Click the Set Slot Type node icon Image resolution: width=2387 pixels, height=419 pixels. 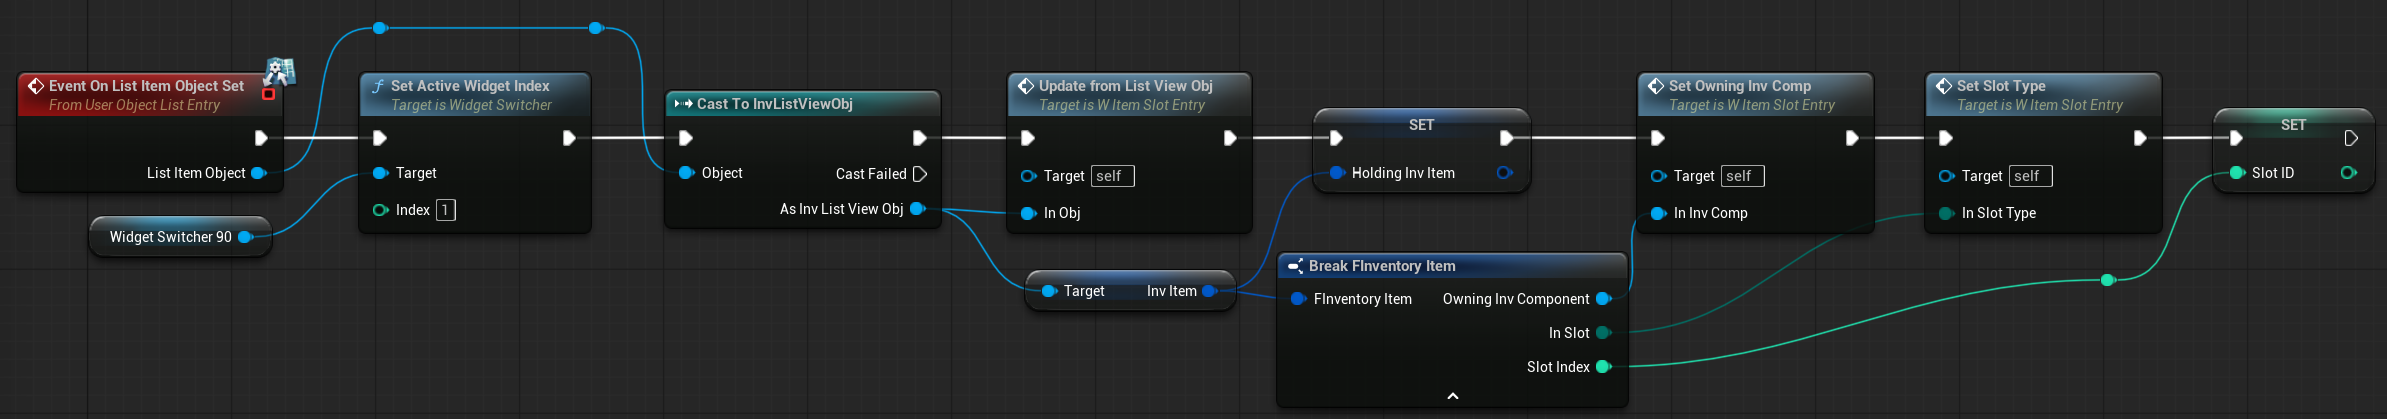(1944, 86)
